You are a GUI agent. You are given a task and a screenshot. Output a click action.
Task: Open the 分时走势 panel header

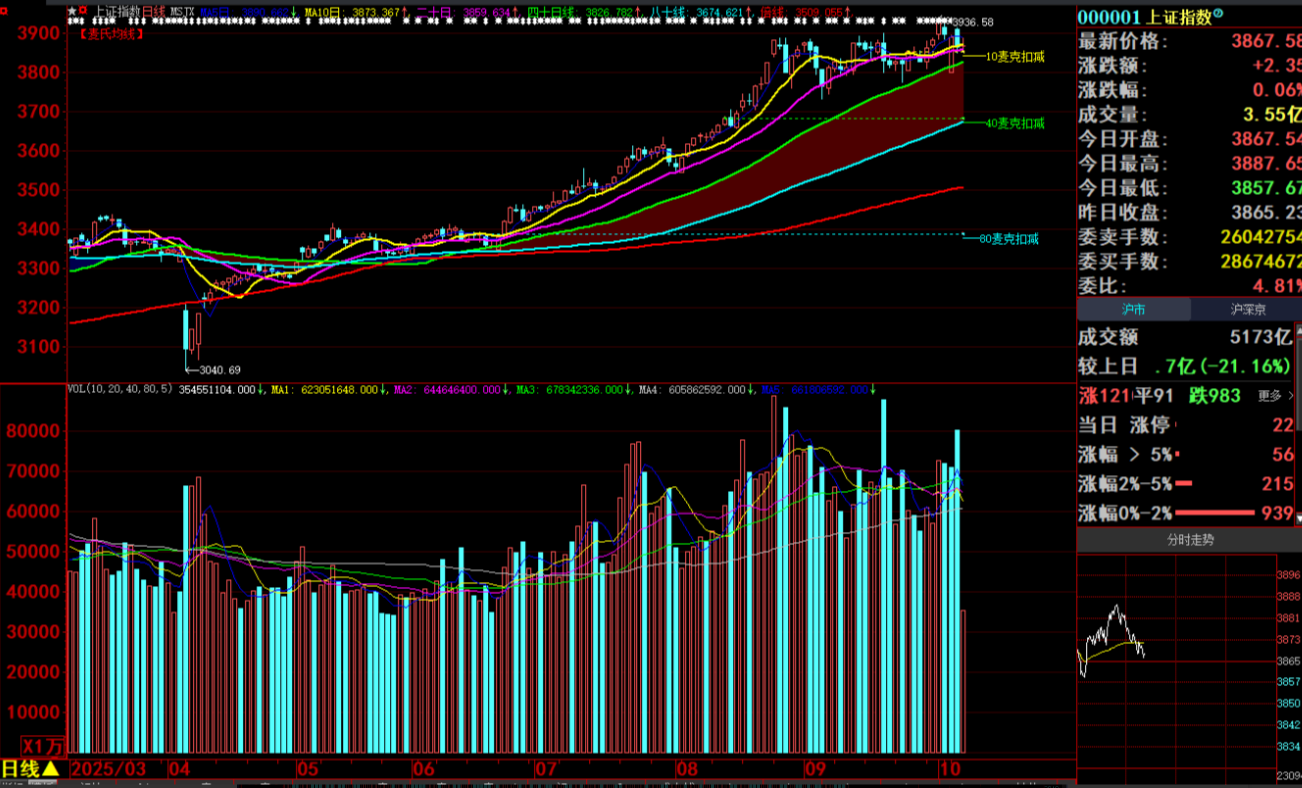click(x=1190, y=540)
